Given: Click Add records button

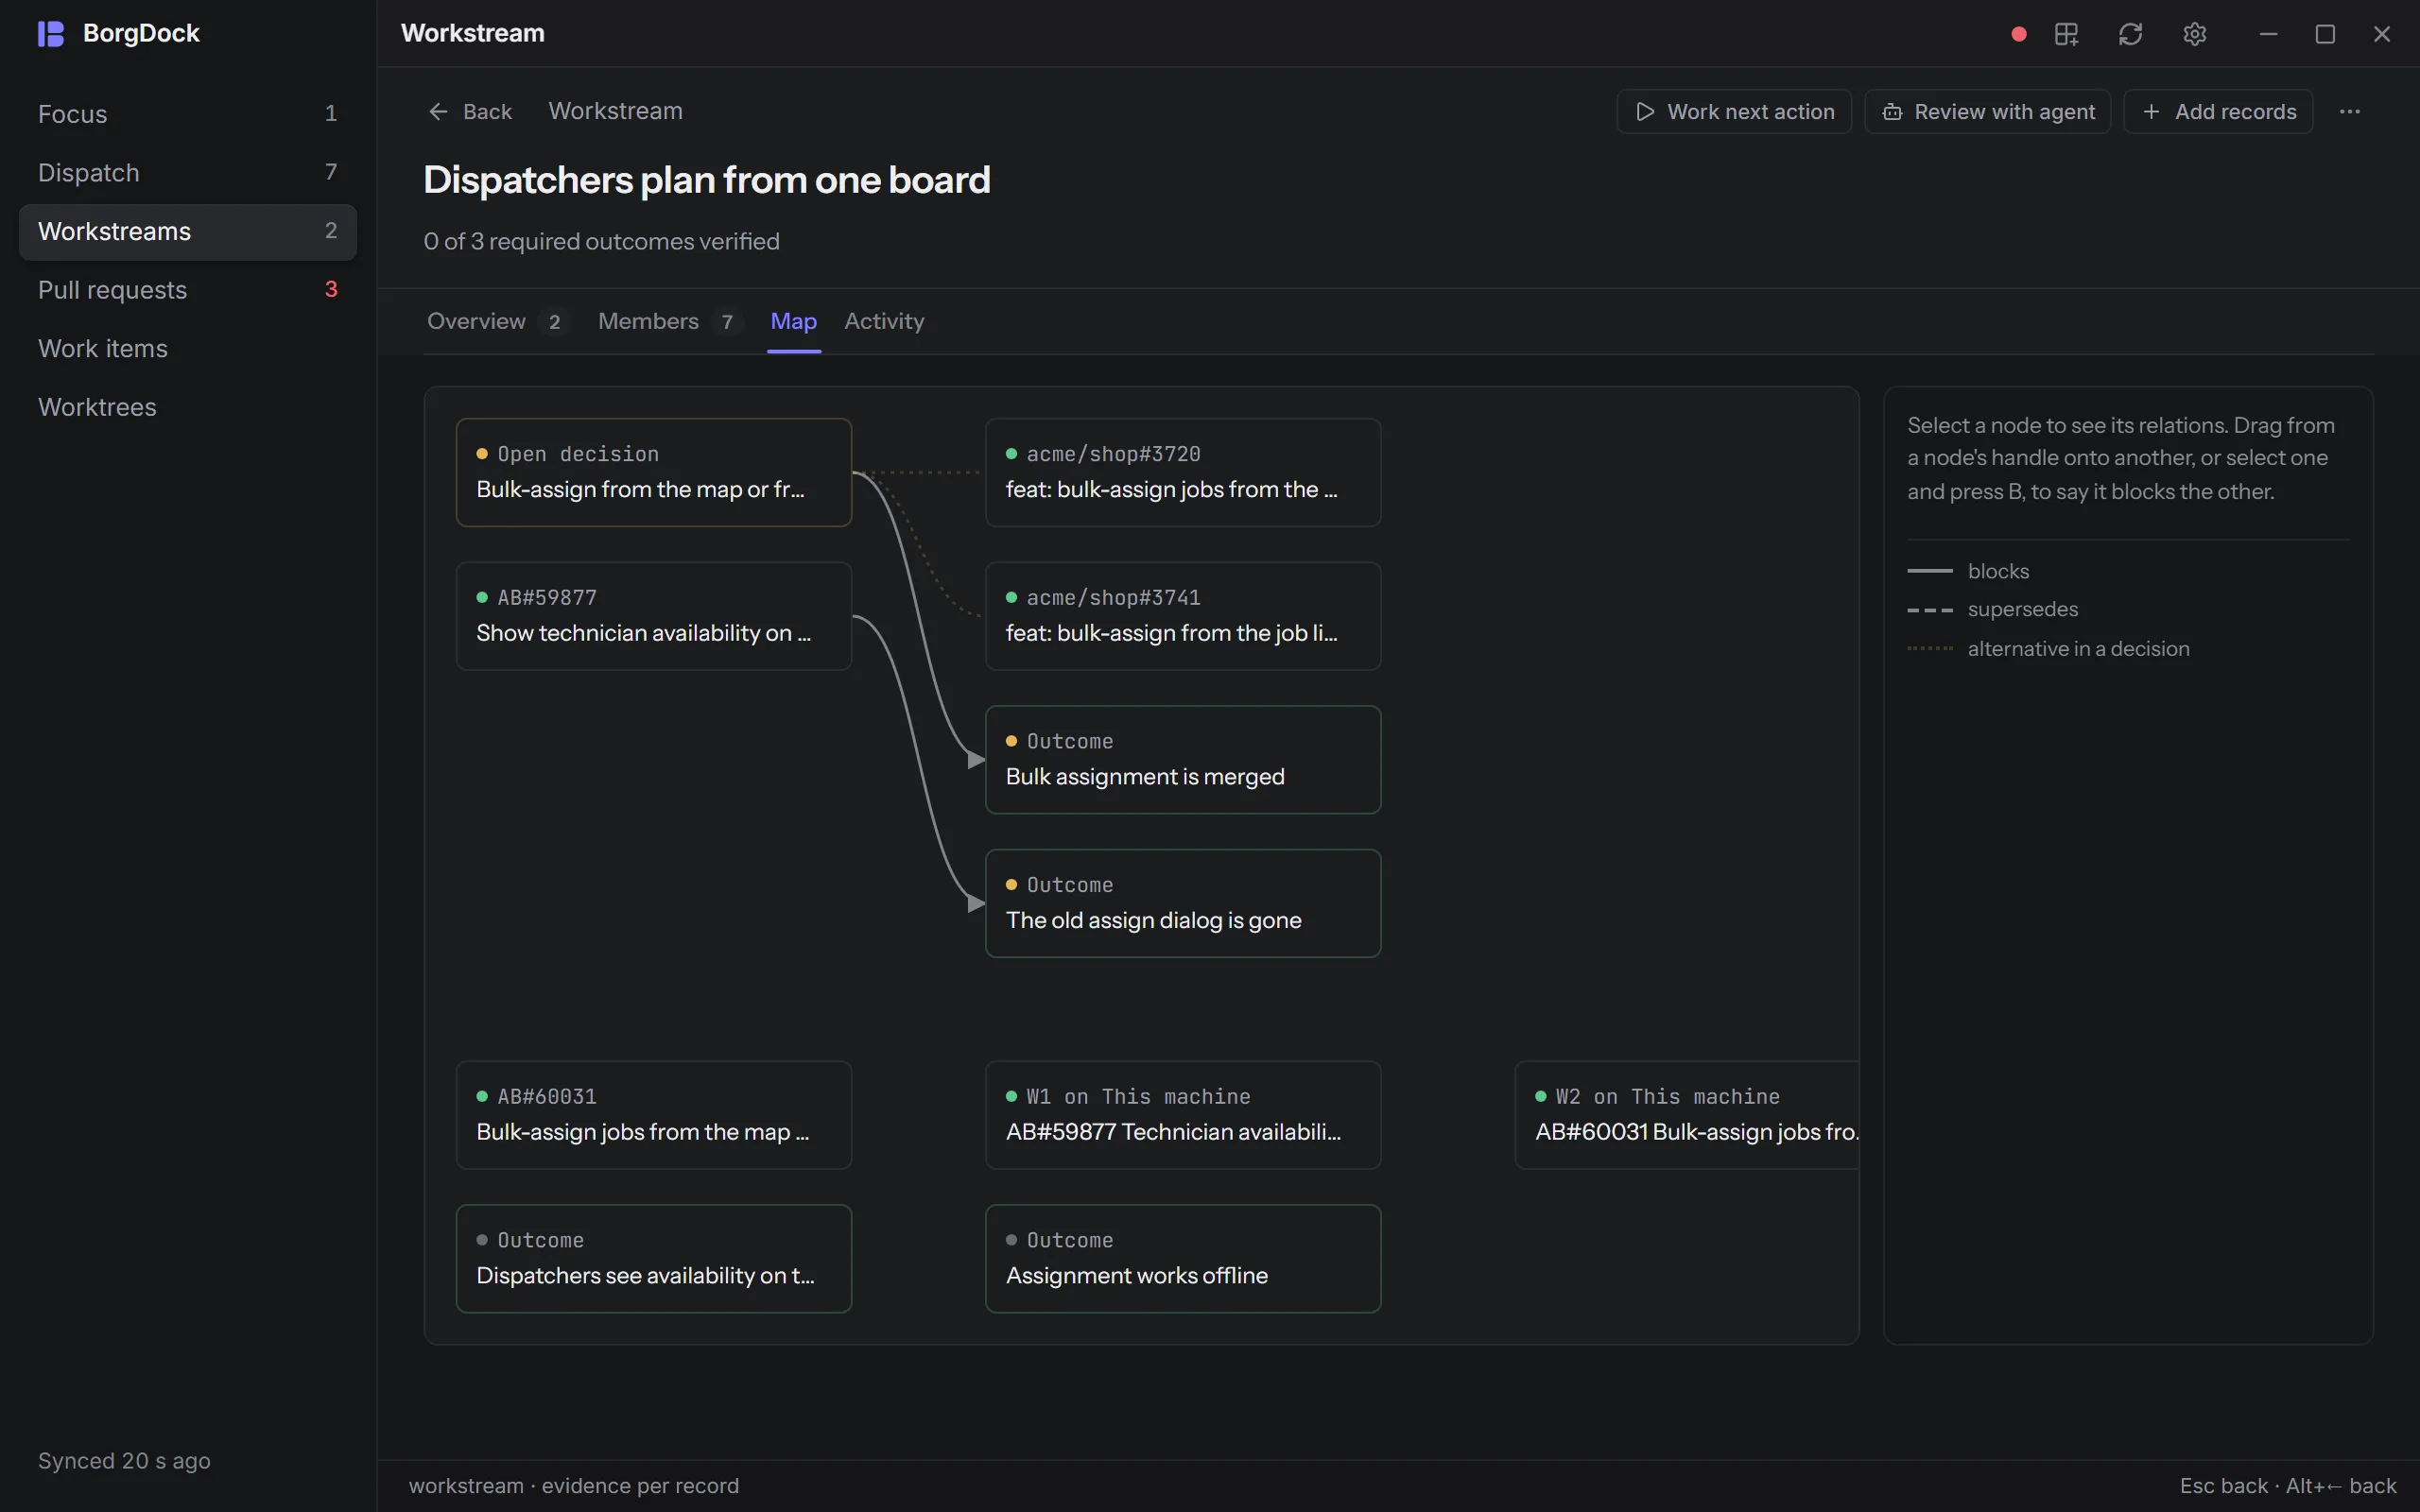Looking at the screenshot, I should (2218, 112).
